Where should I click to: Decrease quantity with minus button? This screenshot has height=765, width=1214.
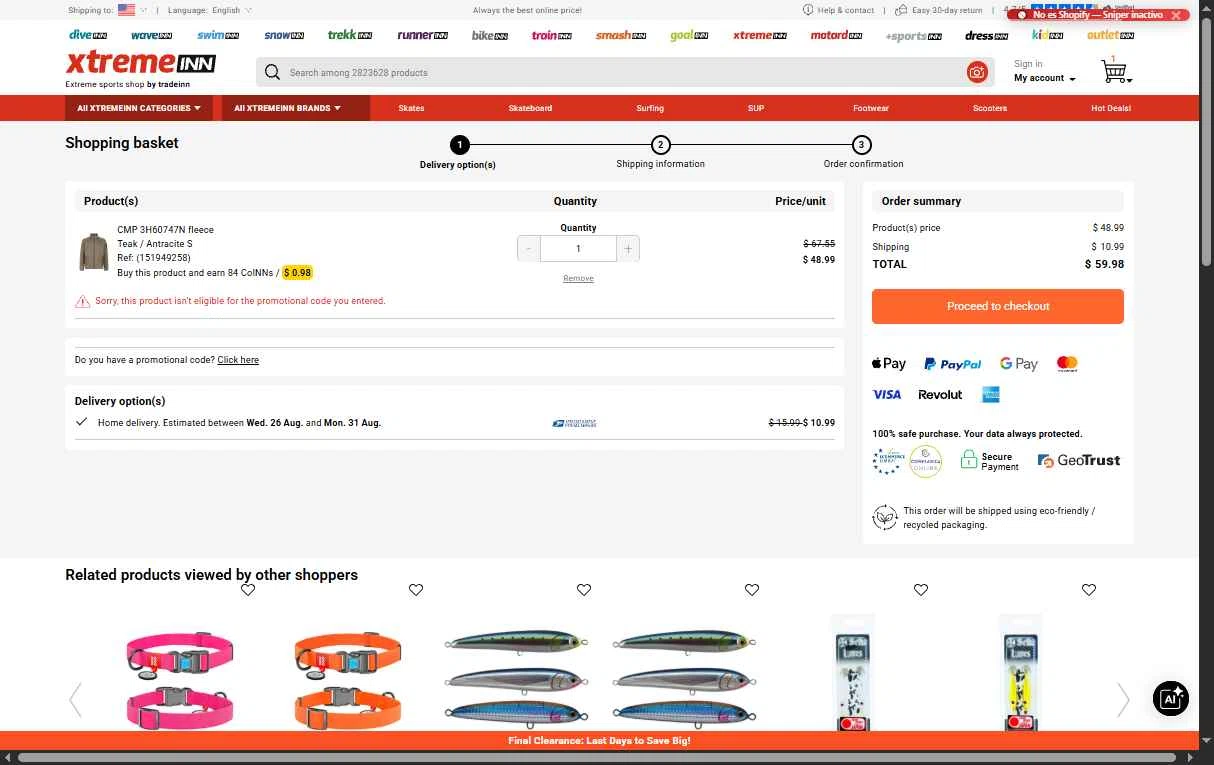pos(529,249)
